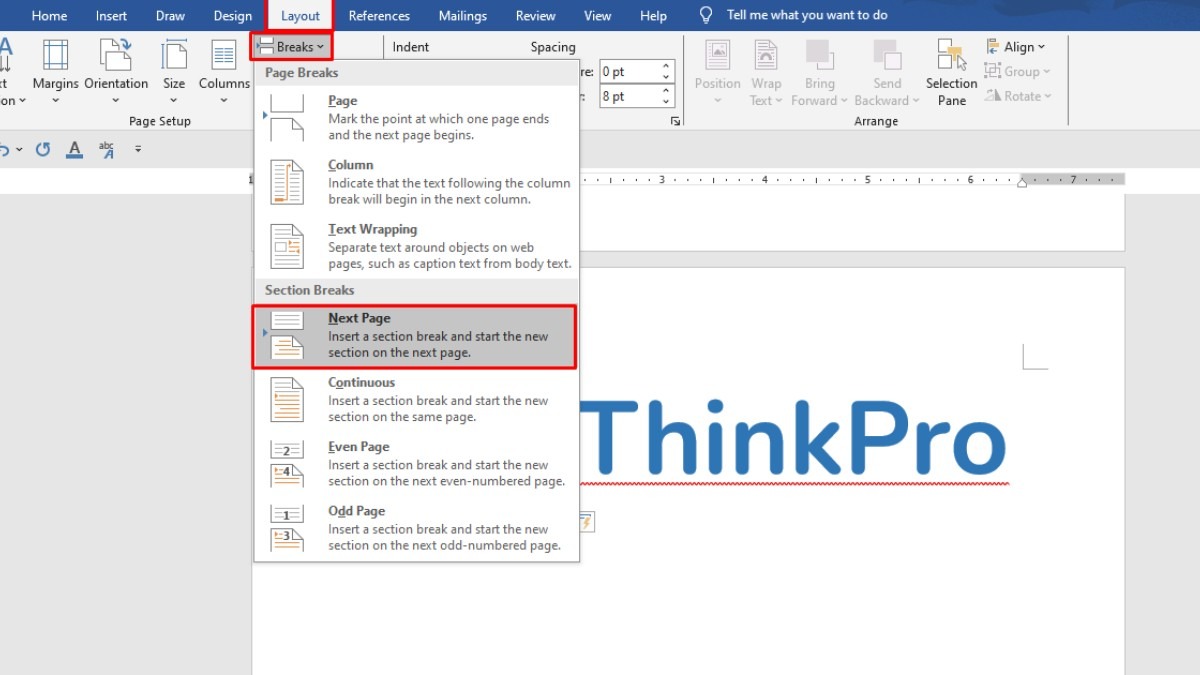
Task: Increase the 0 pt spacing value
Action: pos(666,67)
